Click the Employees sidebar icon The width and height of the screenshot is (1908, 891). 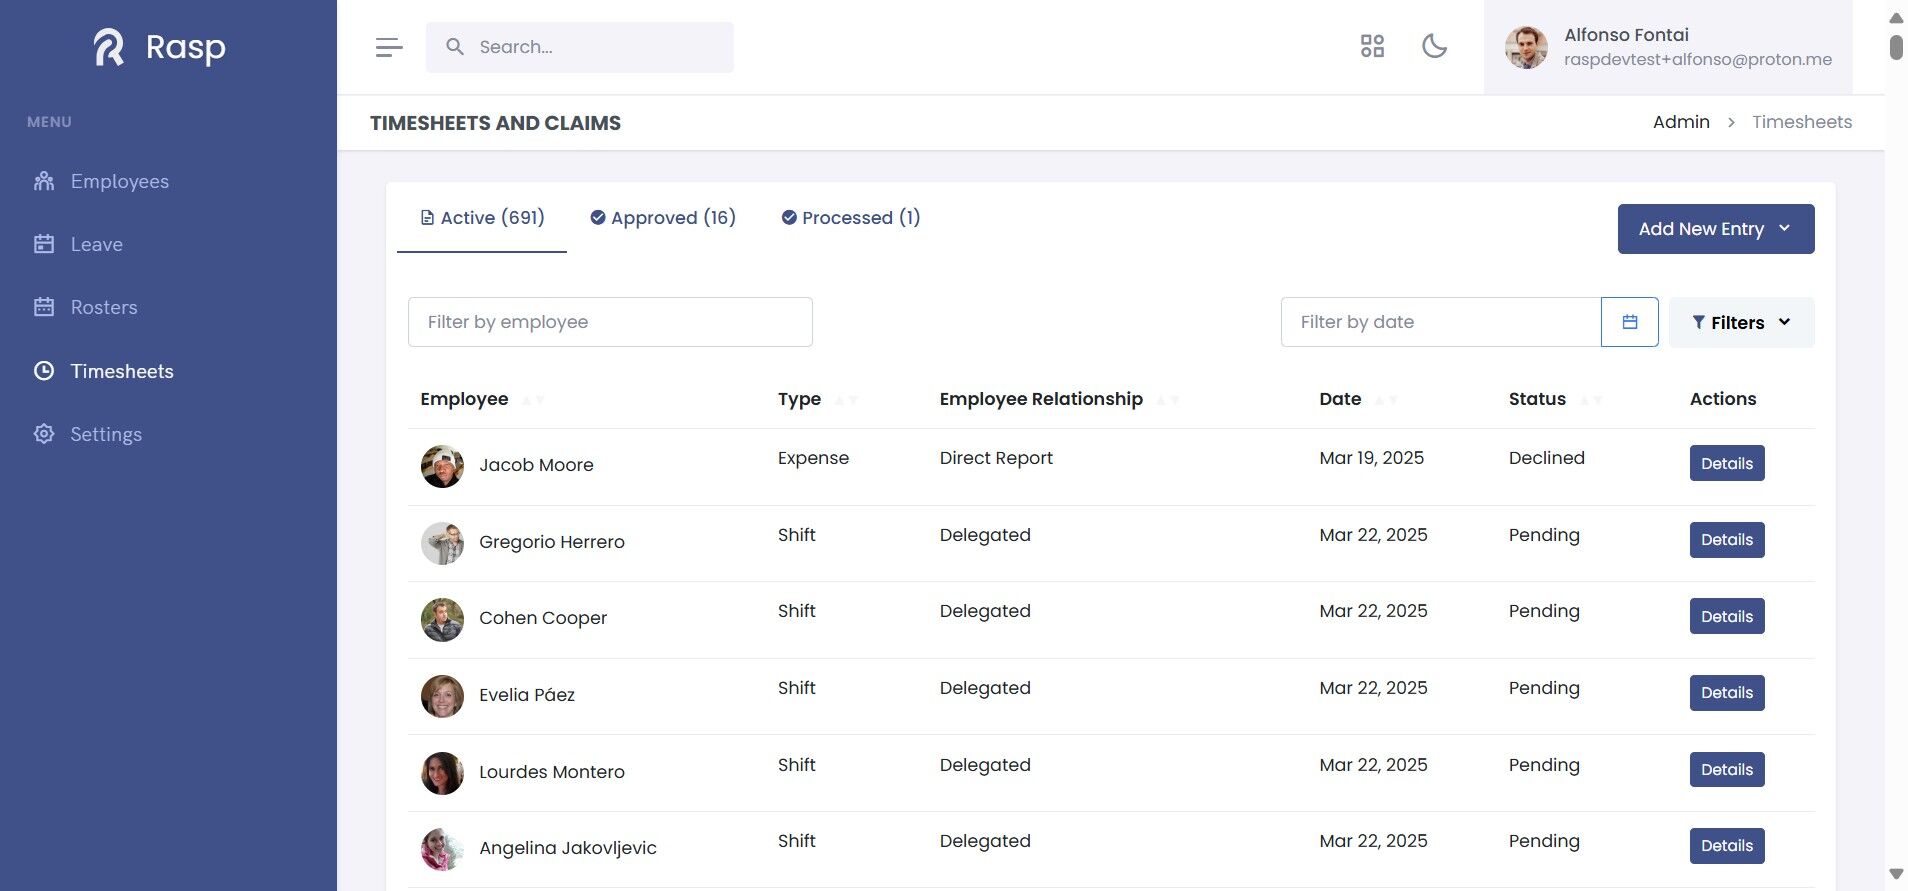point(44,181)
